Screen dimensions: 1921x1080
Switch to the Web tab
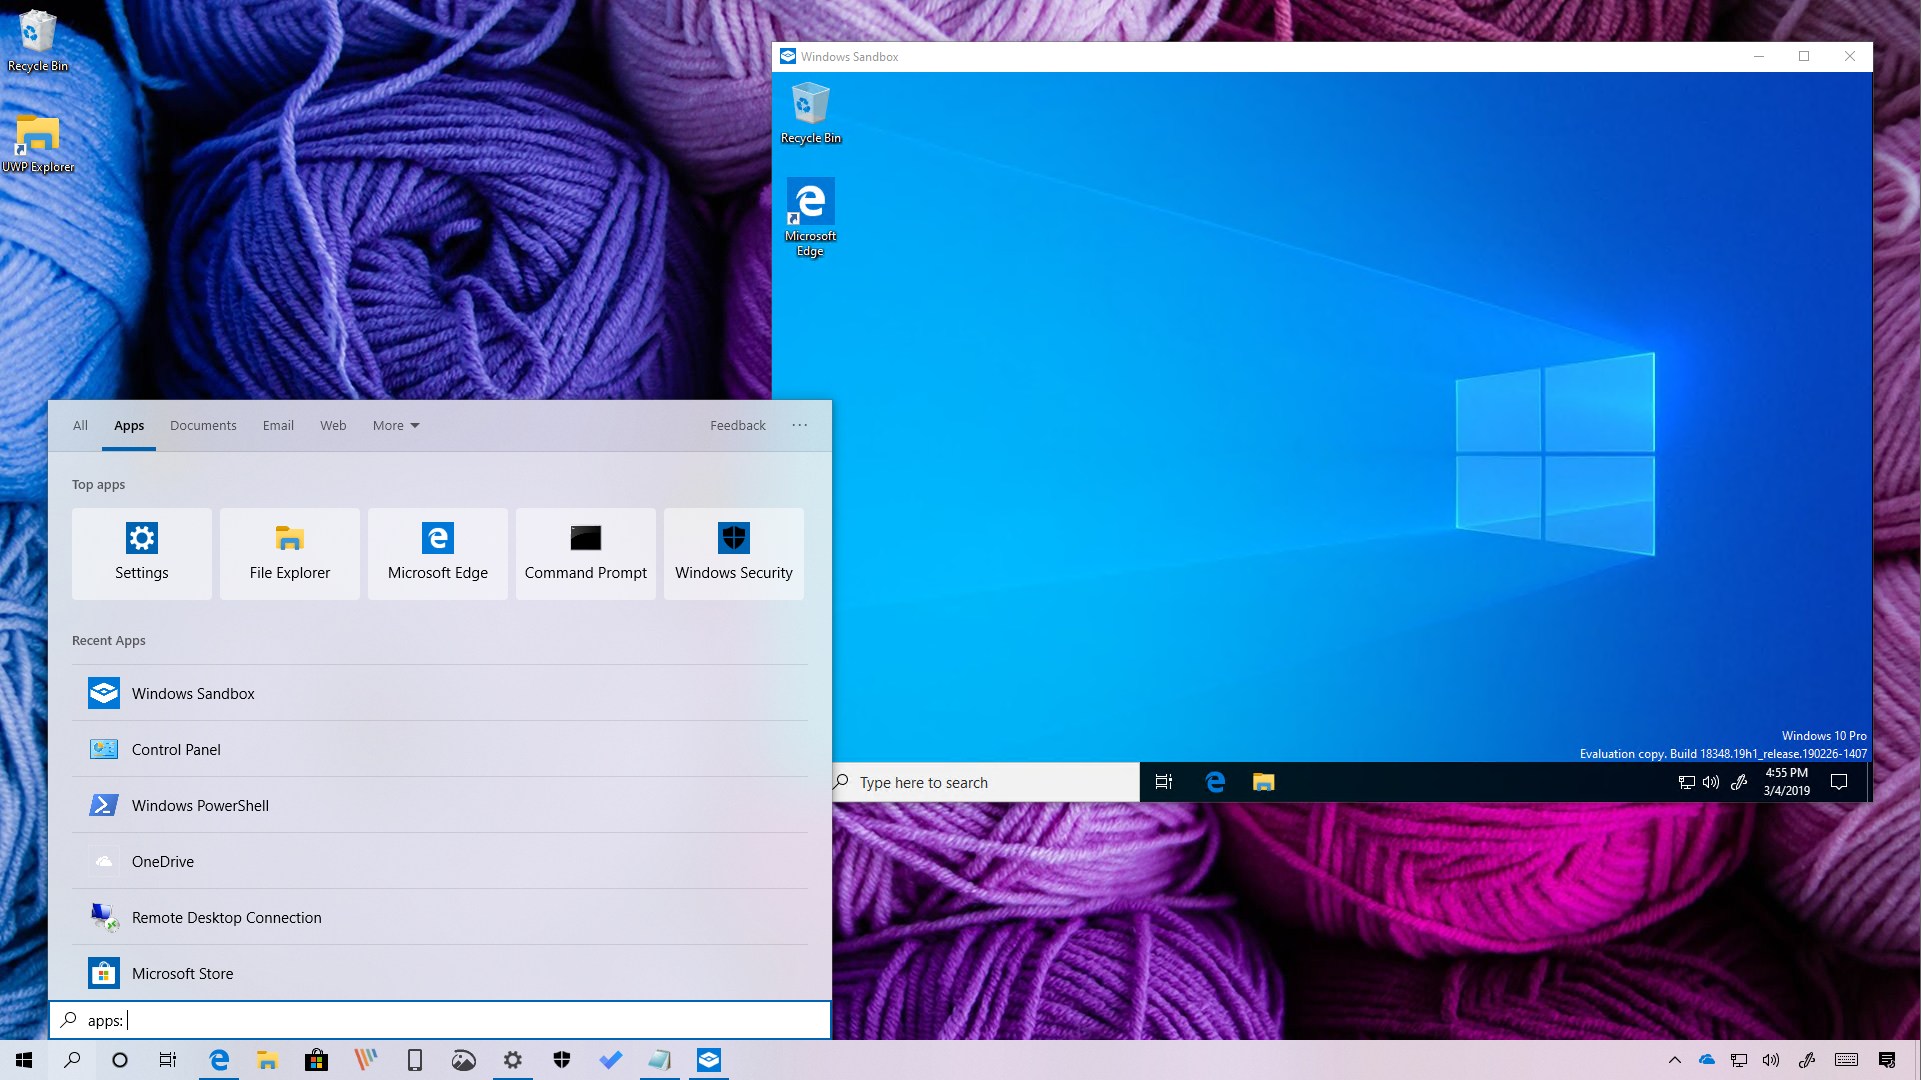click(333, 425)
